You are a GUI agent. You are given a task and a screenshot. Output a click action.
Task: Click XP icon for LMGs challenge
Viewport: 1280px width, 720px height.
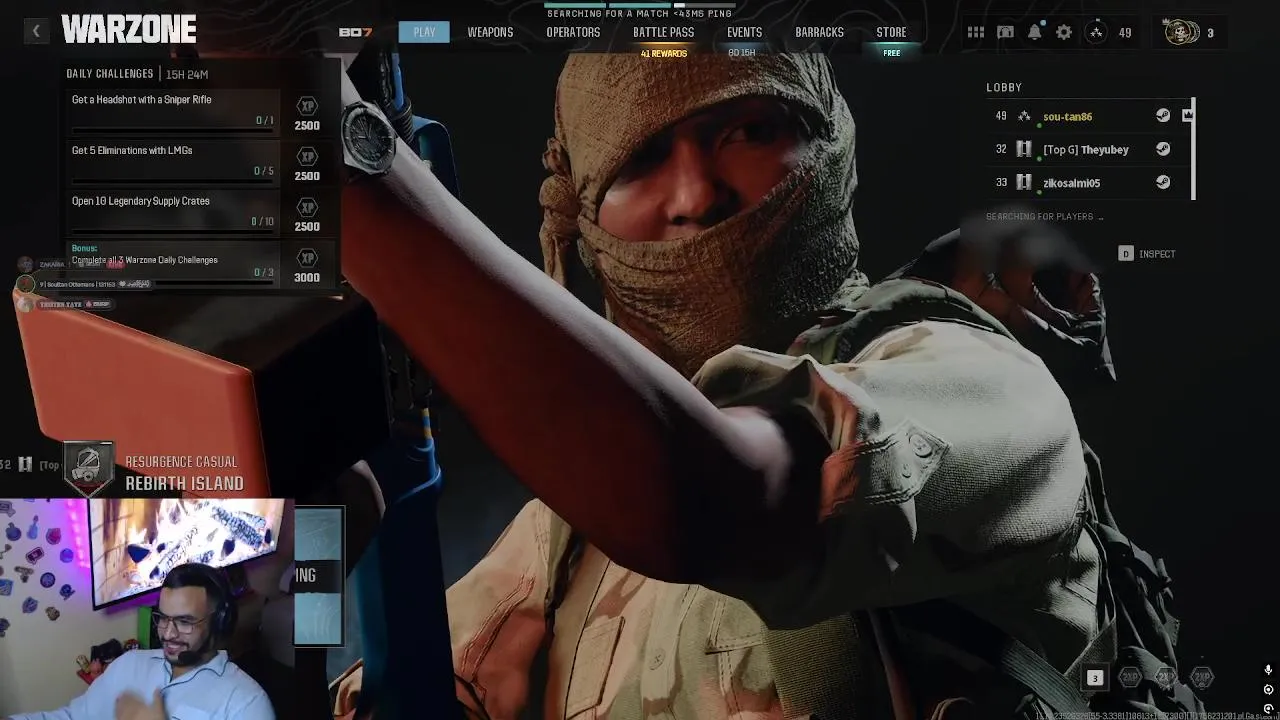307,157
